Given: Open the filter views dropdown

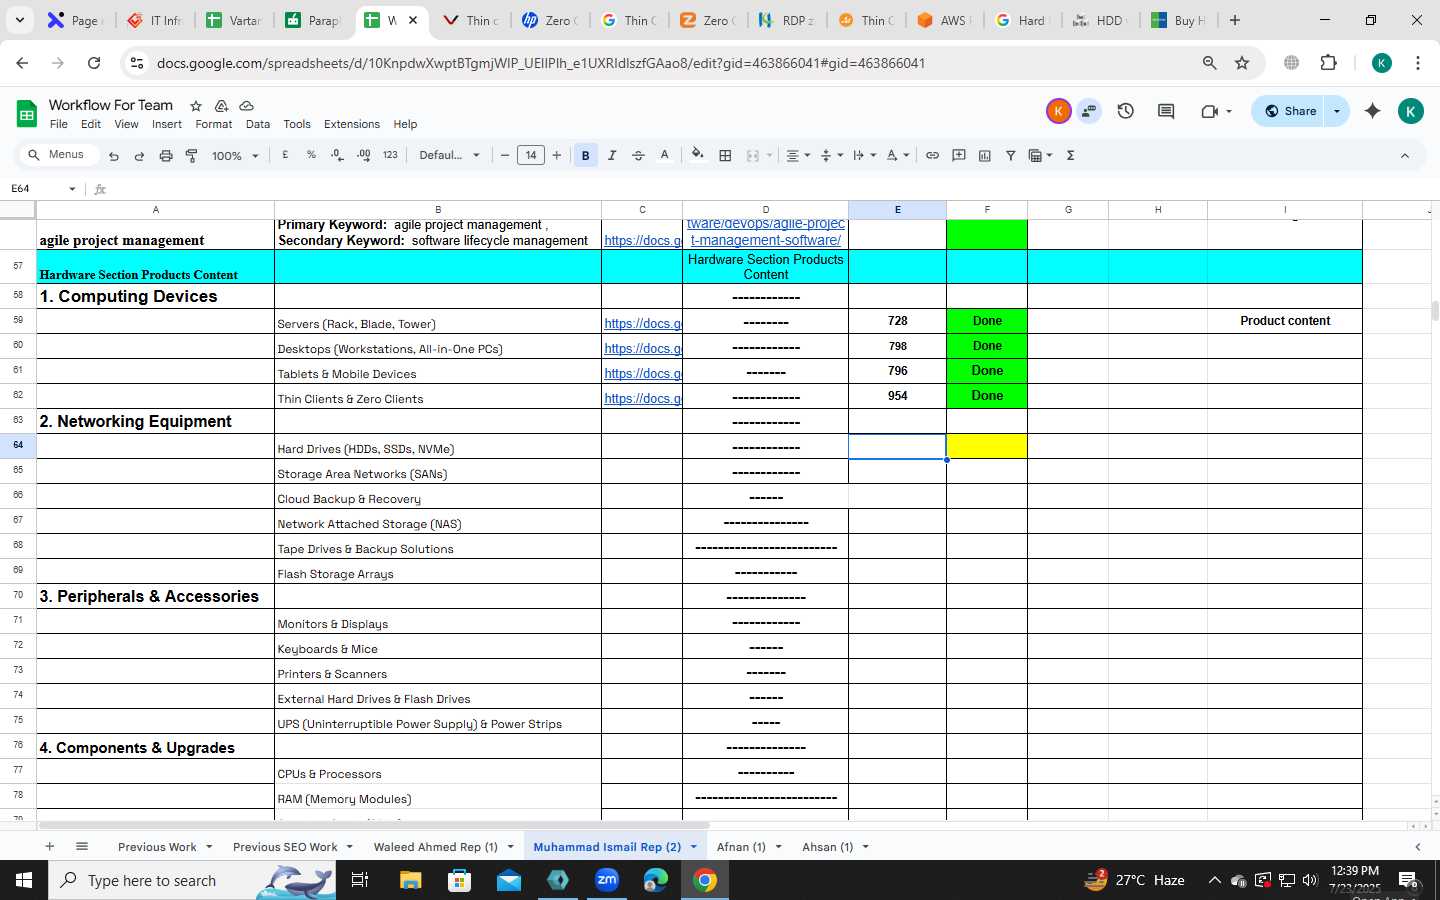Looking at the screenshot, I should [1041, 155].
